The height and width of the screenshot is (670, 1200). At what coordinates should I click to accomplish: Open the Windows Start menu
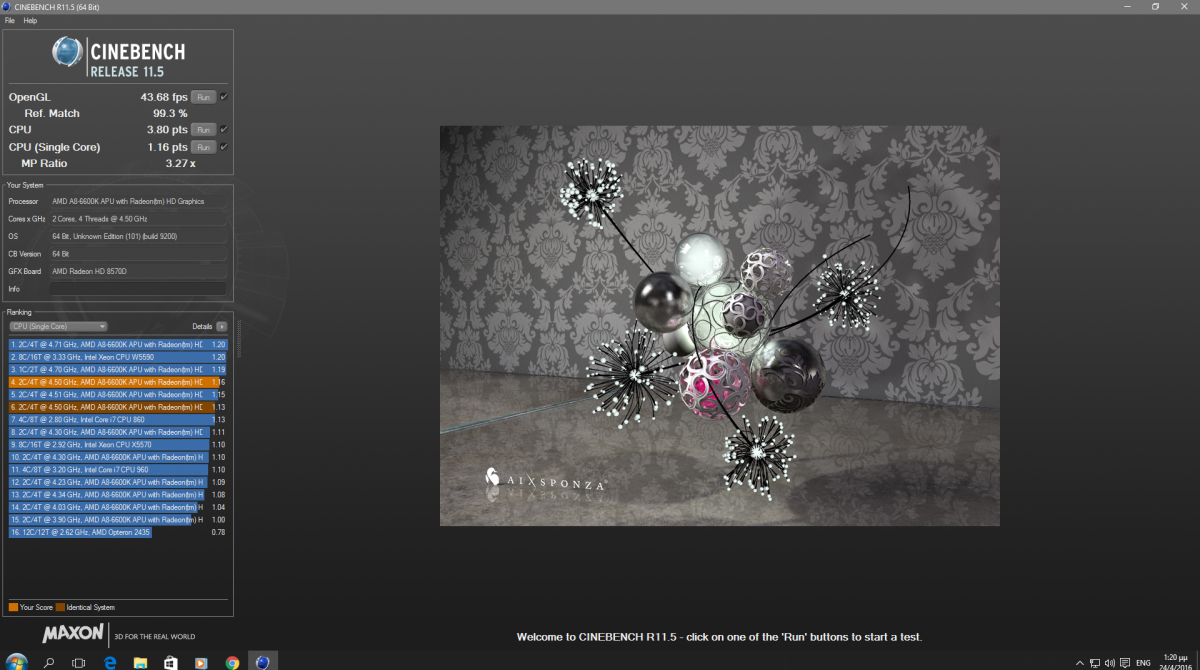point(17,662)
